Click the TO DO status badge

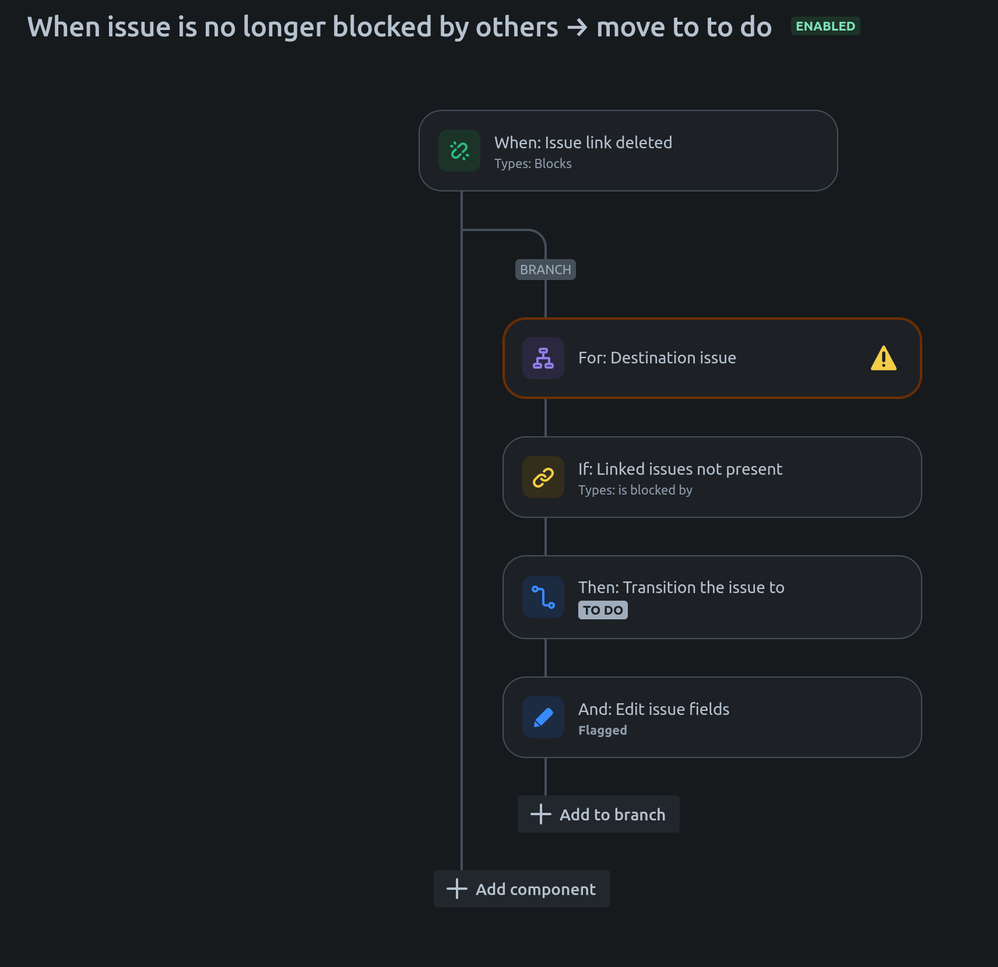602,609
